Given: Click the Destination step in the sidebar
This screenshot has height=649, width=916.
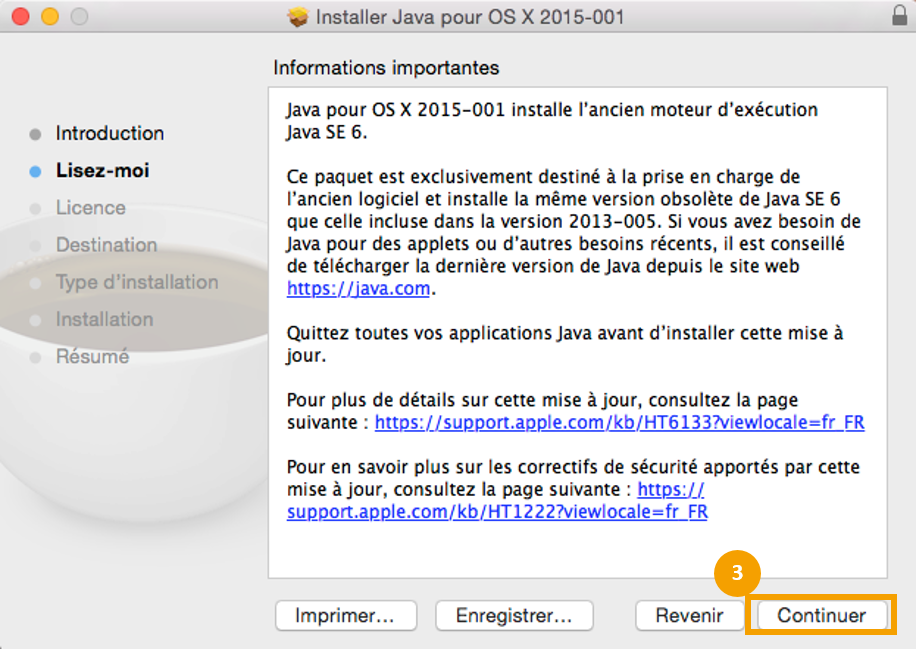Looking at the screenshot, I should pyautogui.click(x=106, y=245).
